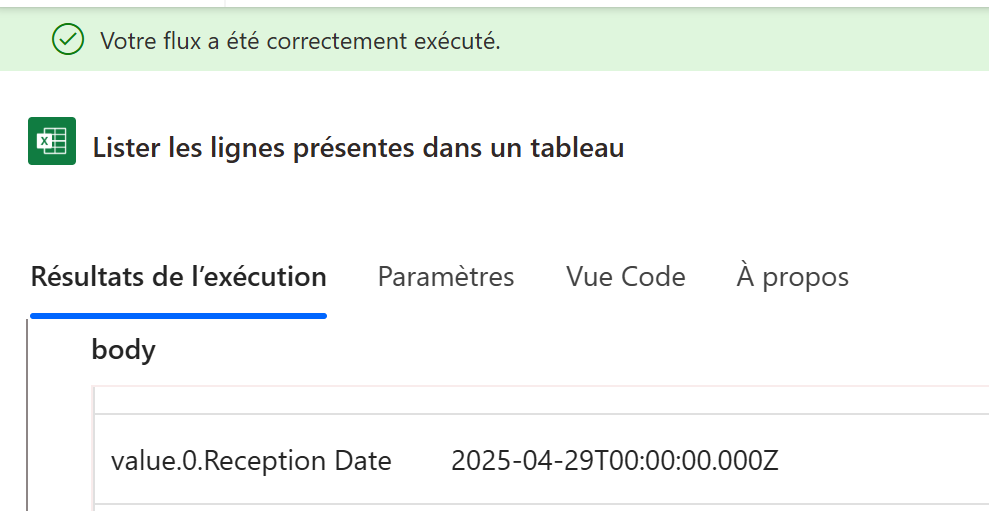Switch to the Paramètres tab

click(x=446, y=277)
